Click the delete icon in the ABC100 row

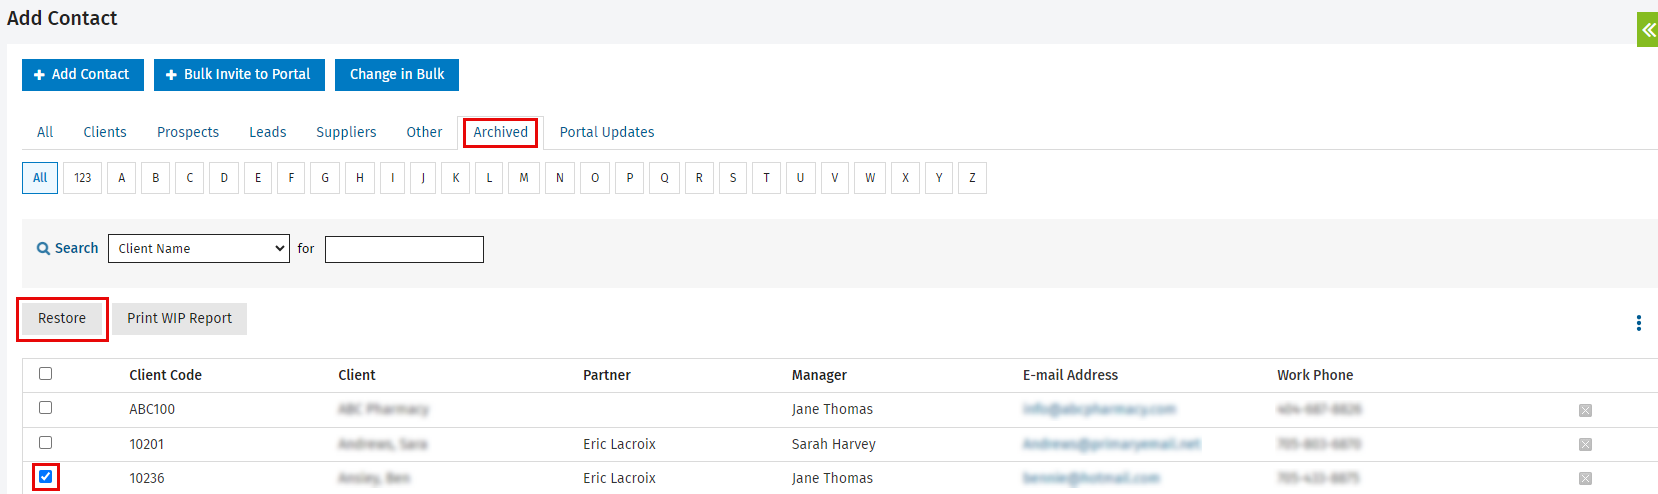tap(1585, 410)
